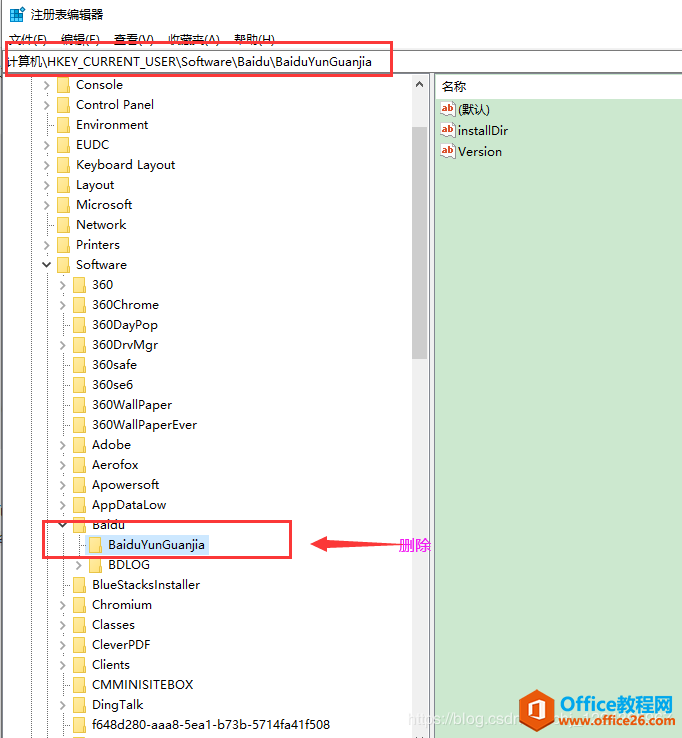Click the Apowersoft folder icon

pos(80,485)
